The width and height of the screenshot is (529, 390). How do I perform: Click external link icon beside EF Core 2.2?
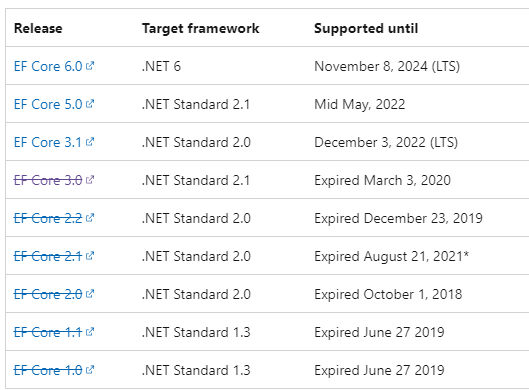(90, 218)
